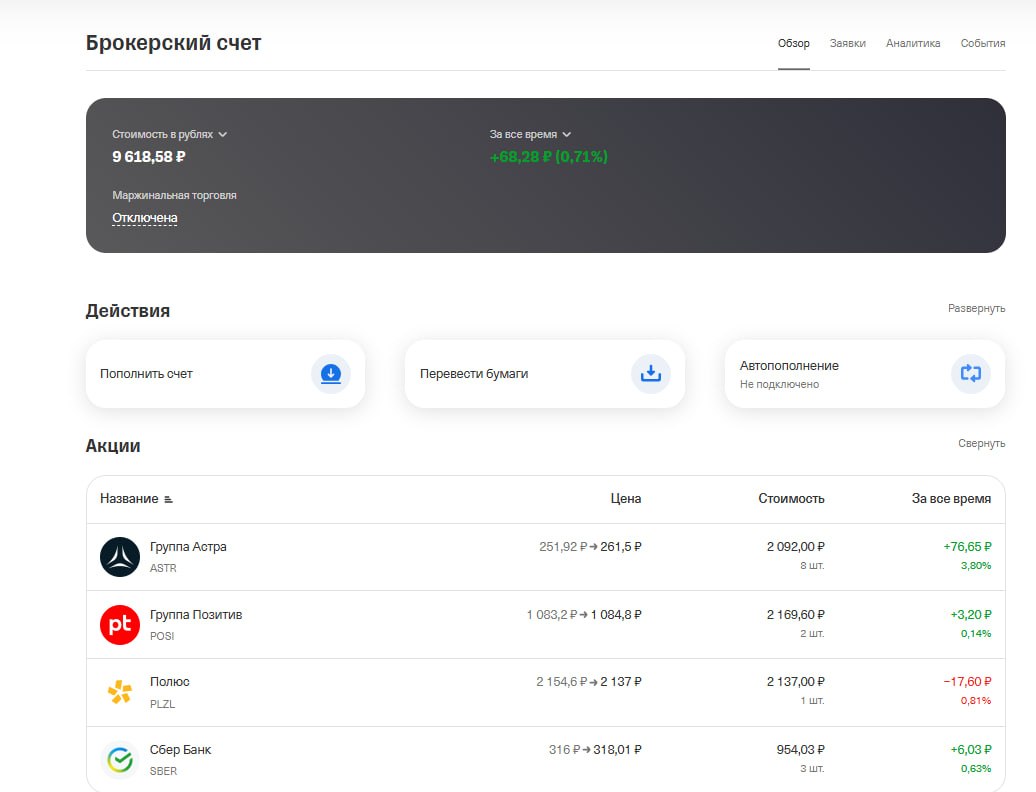Click the top-up account download icon
Viewport: 1036px width, 792px height.
pos(330,374)
